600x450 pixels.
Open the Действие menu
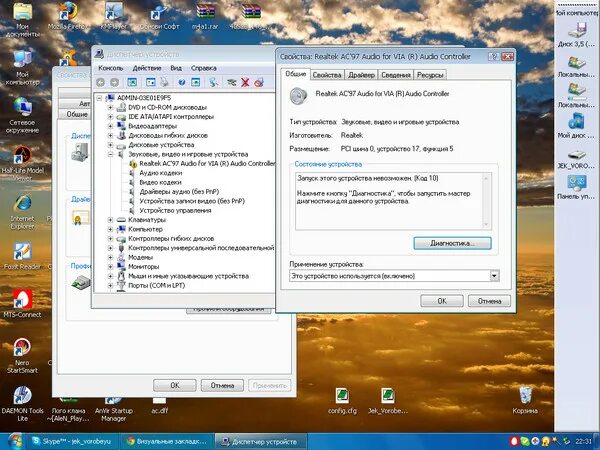coord(147,68)
